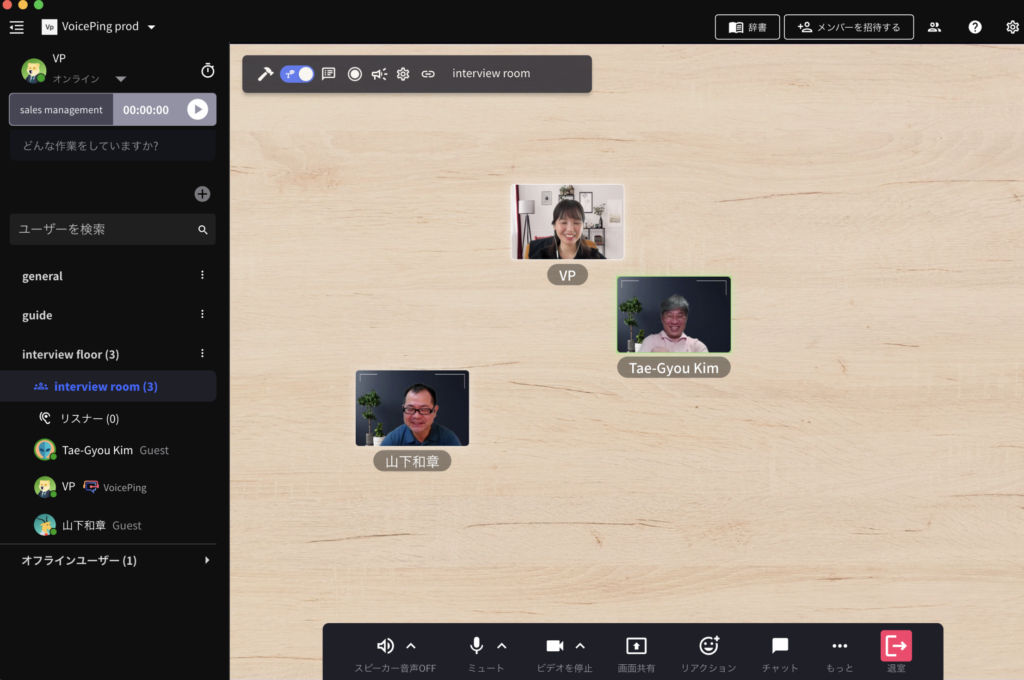The width and height of the screenshot is (1024, 680).
Task: Leave the room with the red exit button
Action: pos(896,646)
